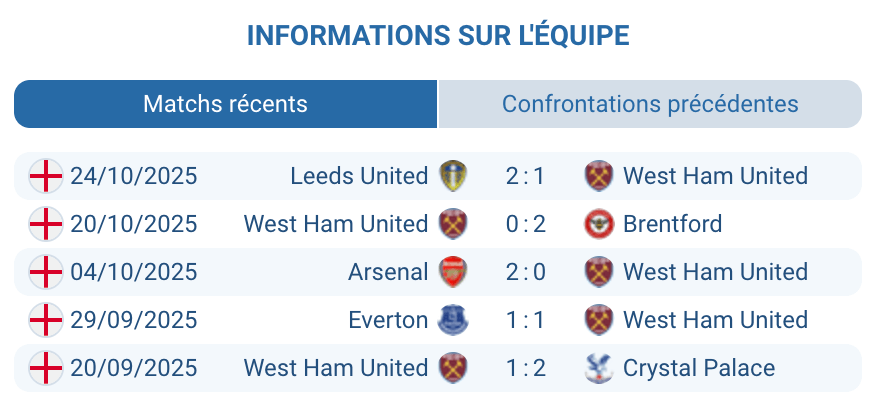Click England flag beside the 04/10/2025 match
Image resolution: width=876 pixels, height=412 pixels.
click(46, 272)
